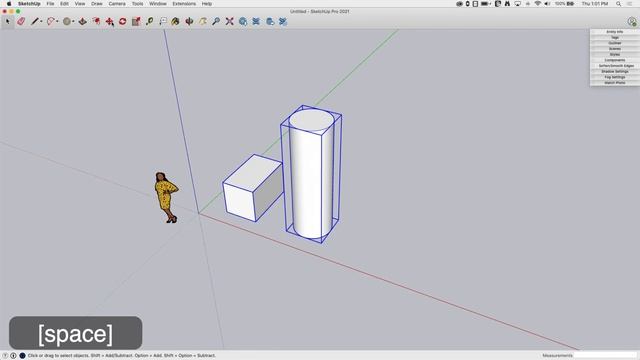
Task: Open the Camera menu
Action: pos(117,4)
